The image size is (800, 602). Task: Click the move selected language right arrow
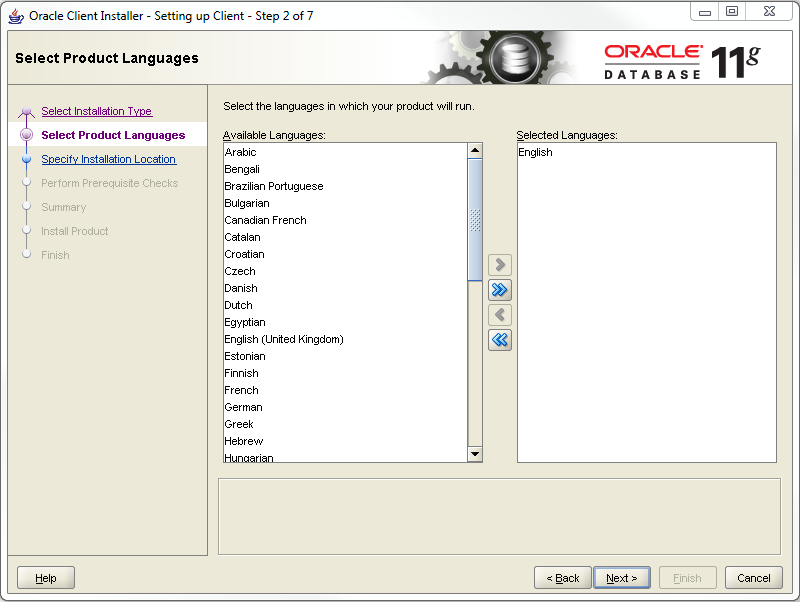pos(499,265)
